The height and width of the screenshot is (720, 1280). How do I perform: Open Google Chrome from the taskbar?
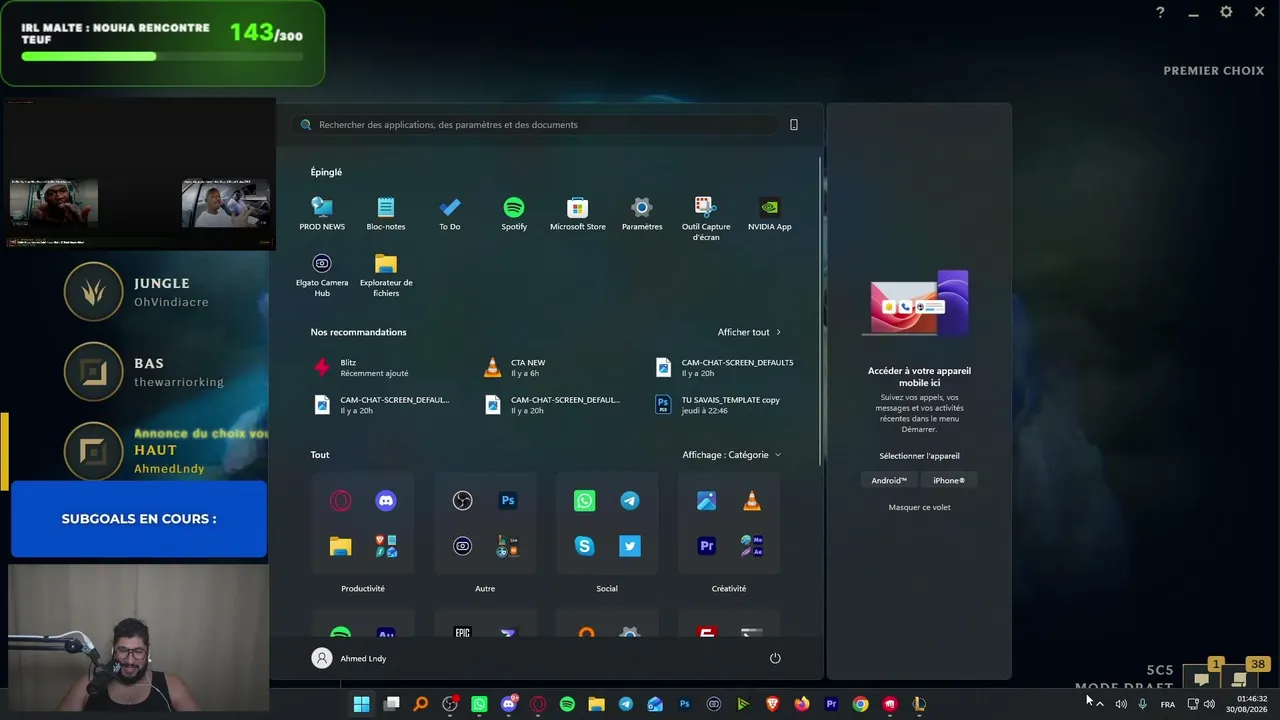click(x=860, y=704)
